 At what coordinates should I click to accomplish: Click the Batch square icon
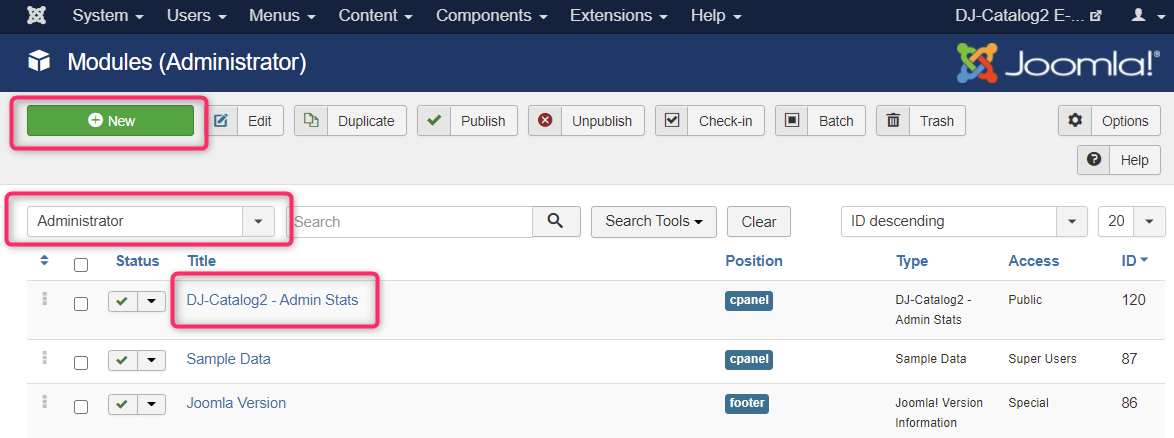791,120
